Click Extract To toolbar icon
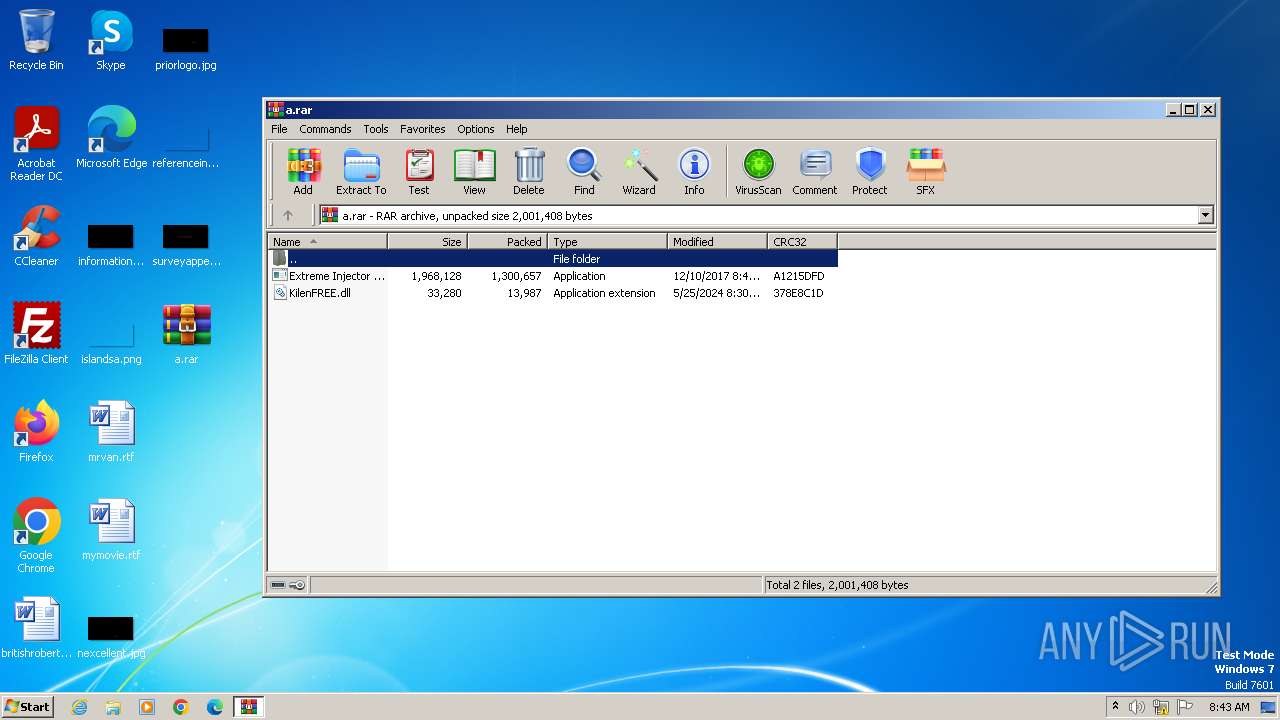 (361, 171)
